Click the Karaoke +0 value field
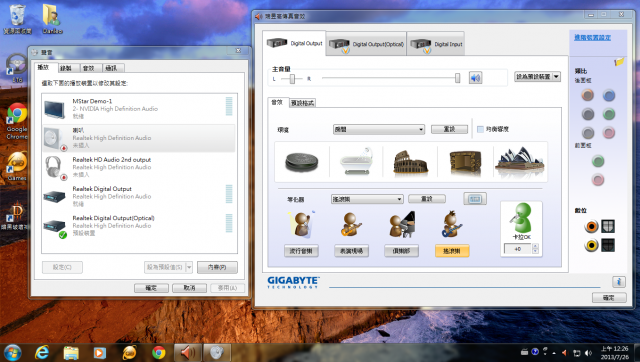This screenshot has height=362, width=640. [518, 249]
